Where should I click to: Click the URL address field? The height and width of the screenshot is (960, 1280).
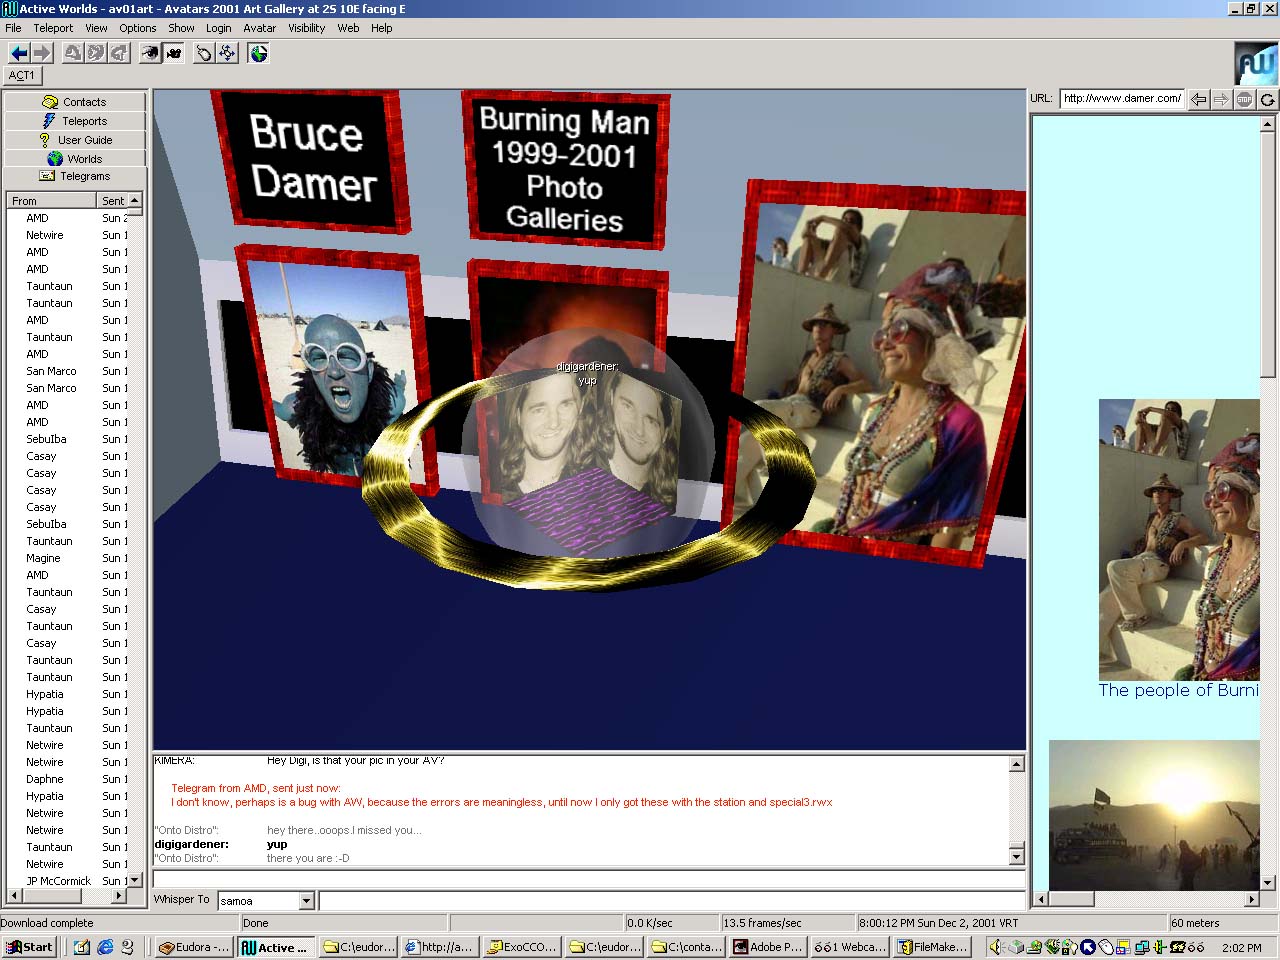pos(1121,98)
